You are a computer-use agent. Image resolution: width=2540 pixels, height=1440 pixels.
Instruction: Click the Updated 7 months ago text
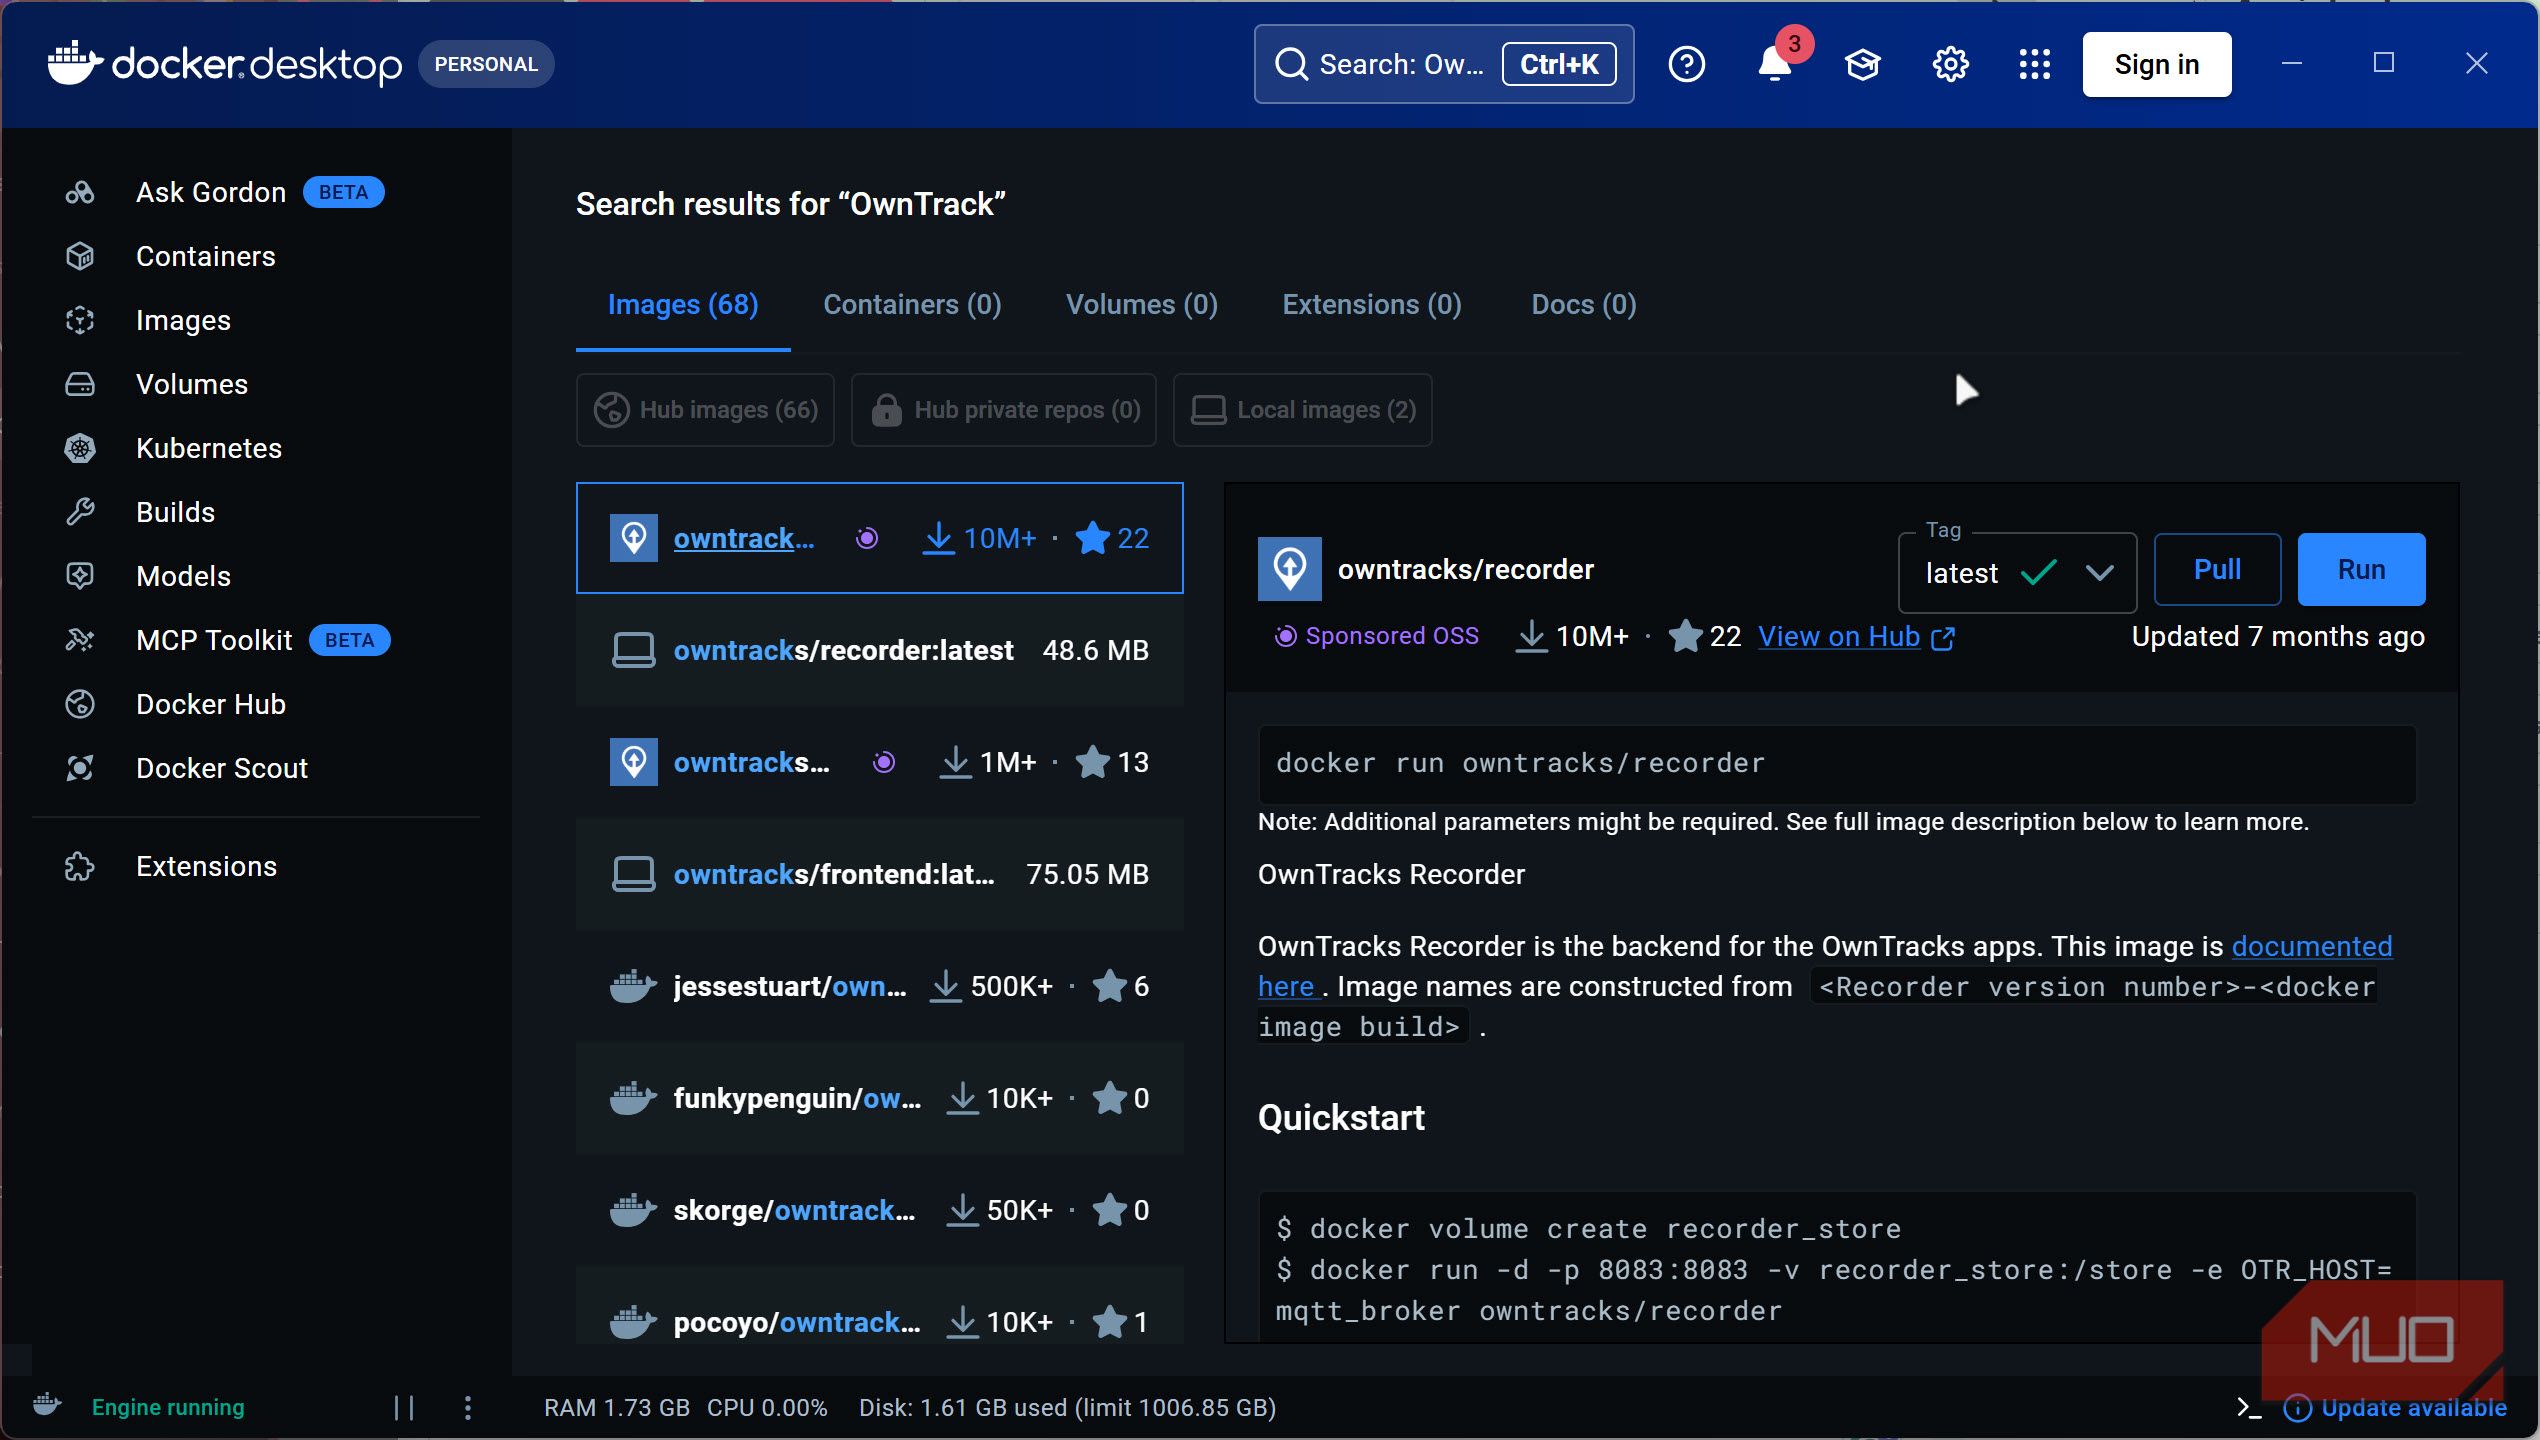pos(2278,637)
